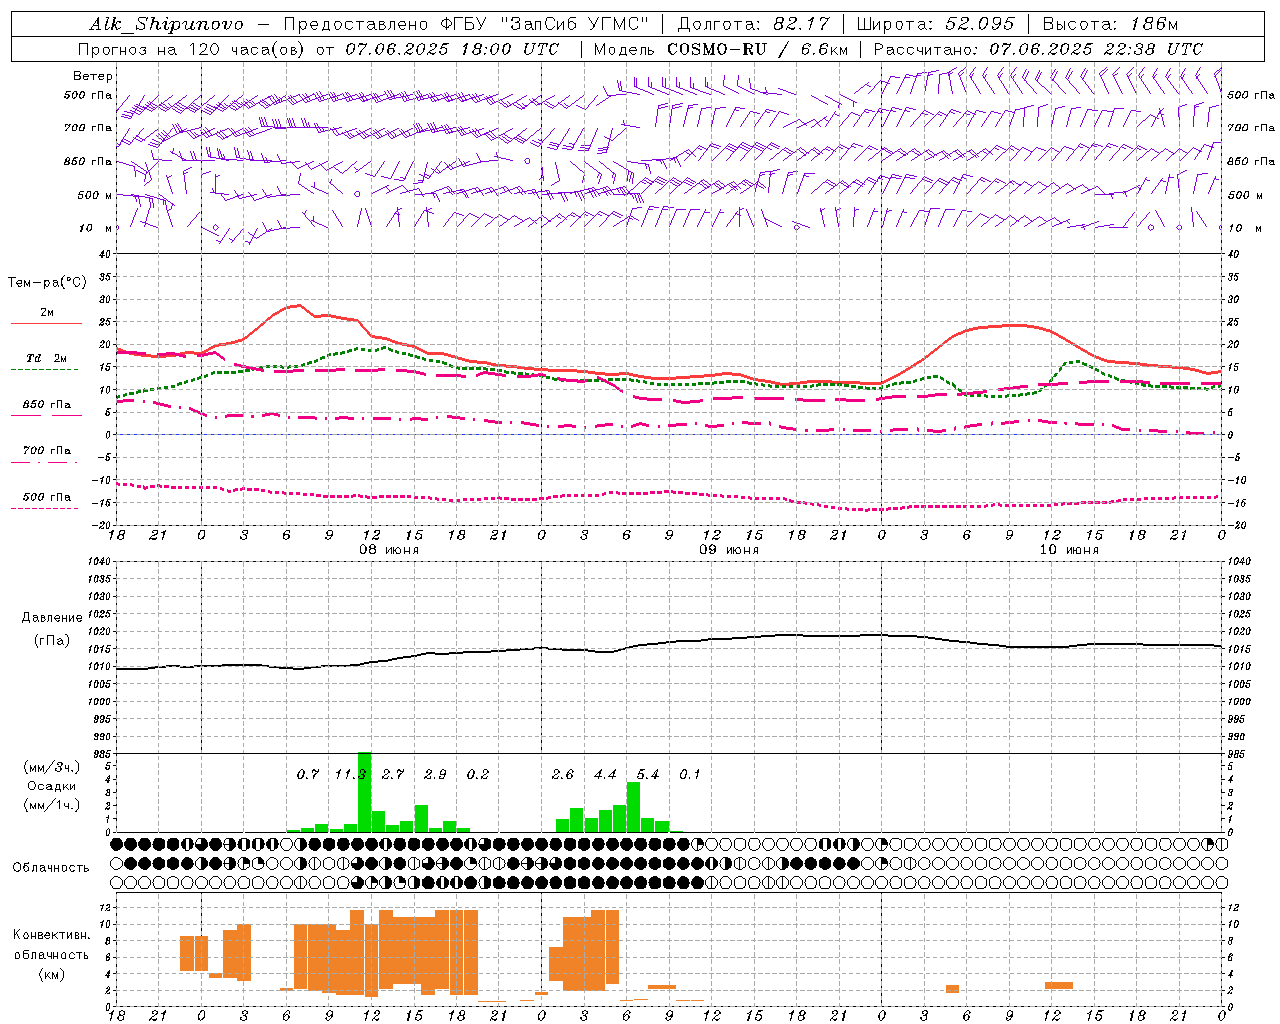Click the Модель COSMO-RU / 6.6км label
Image resolution: width=1280 pixels, height=1024 pixels.
720,49
